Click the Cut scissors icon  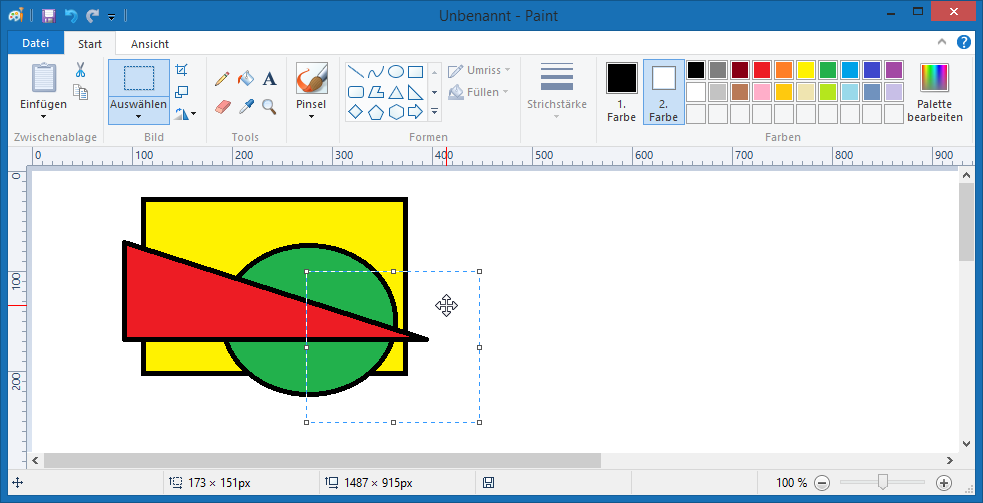tap(81, 70)
